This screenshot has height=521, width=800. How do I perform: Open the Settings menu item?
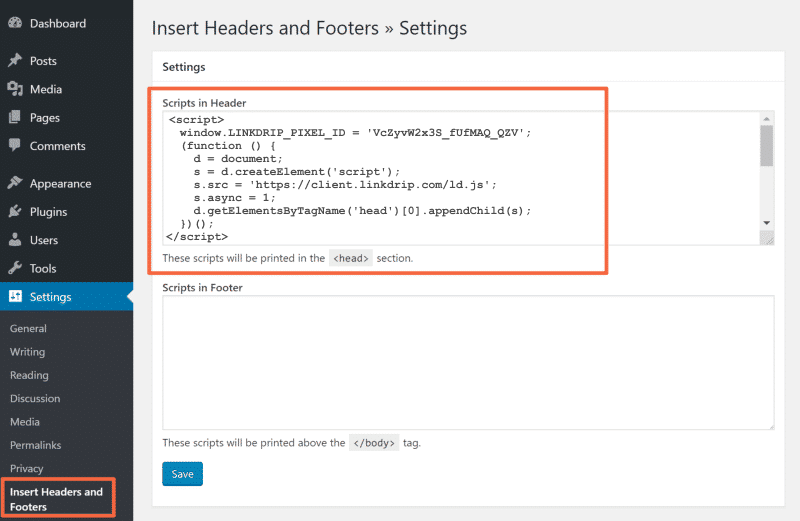[x=50, y=297]
